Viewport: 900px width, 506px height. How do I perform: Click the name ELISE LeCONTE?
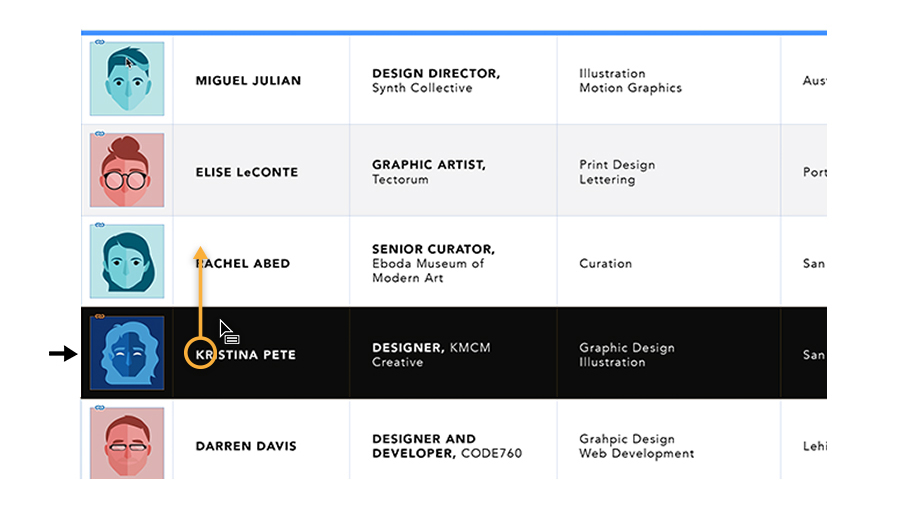point(247,172)
